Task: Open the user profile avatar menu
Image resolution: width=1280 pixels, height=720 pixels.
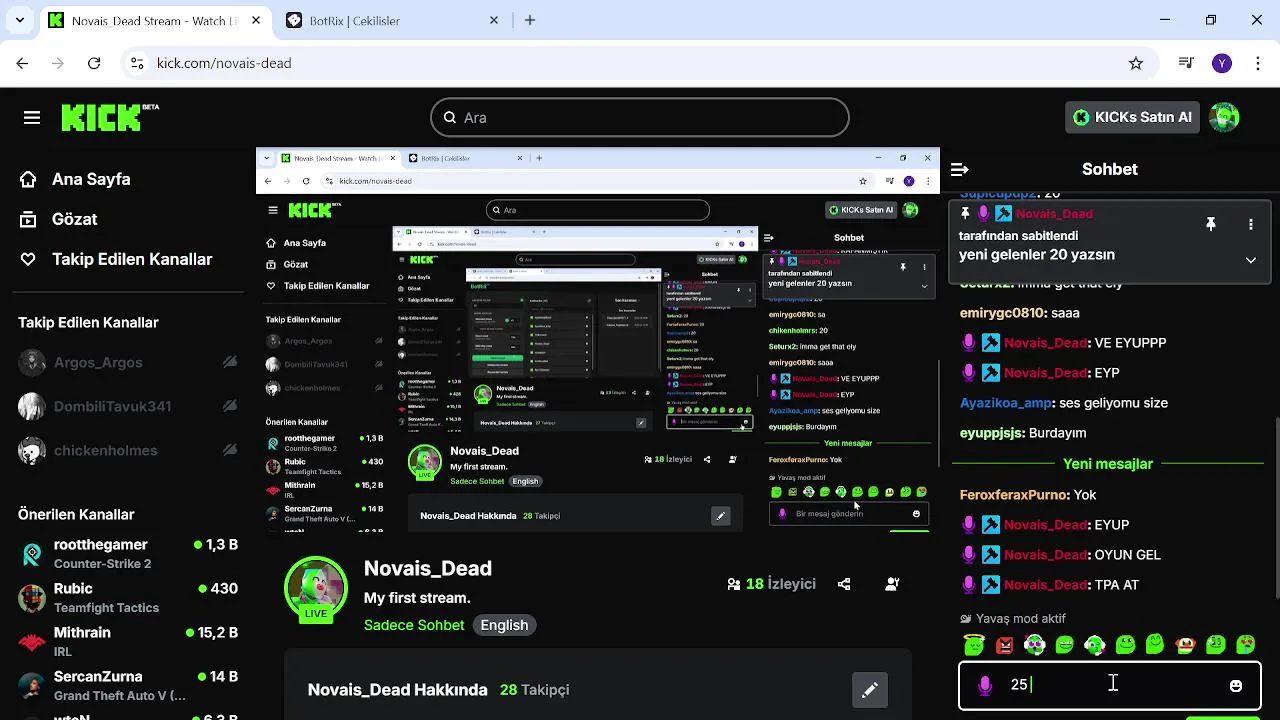Action: [1224, 117]
